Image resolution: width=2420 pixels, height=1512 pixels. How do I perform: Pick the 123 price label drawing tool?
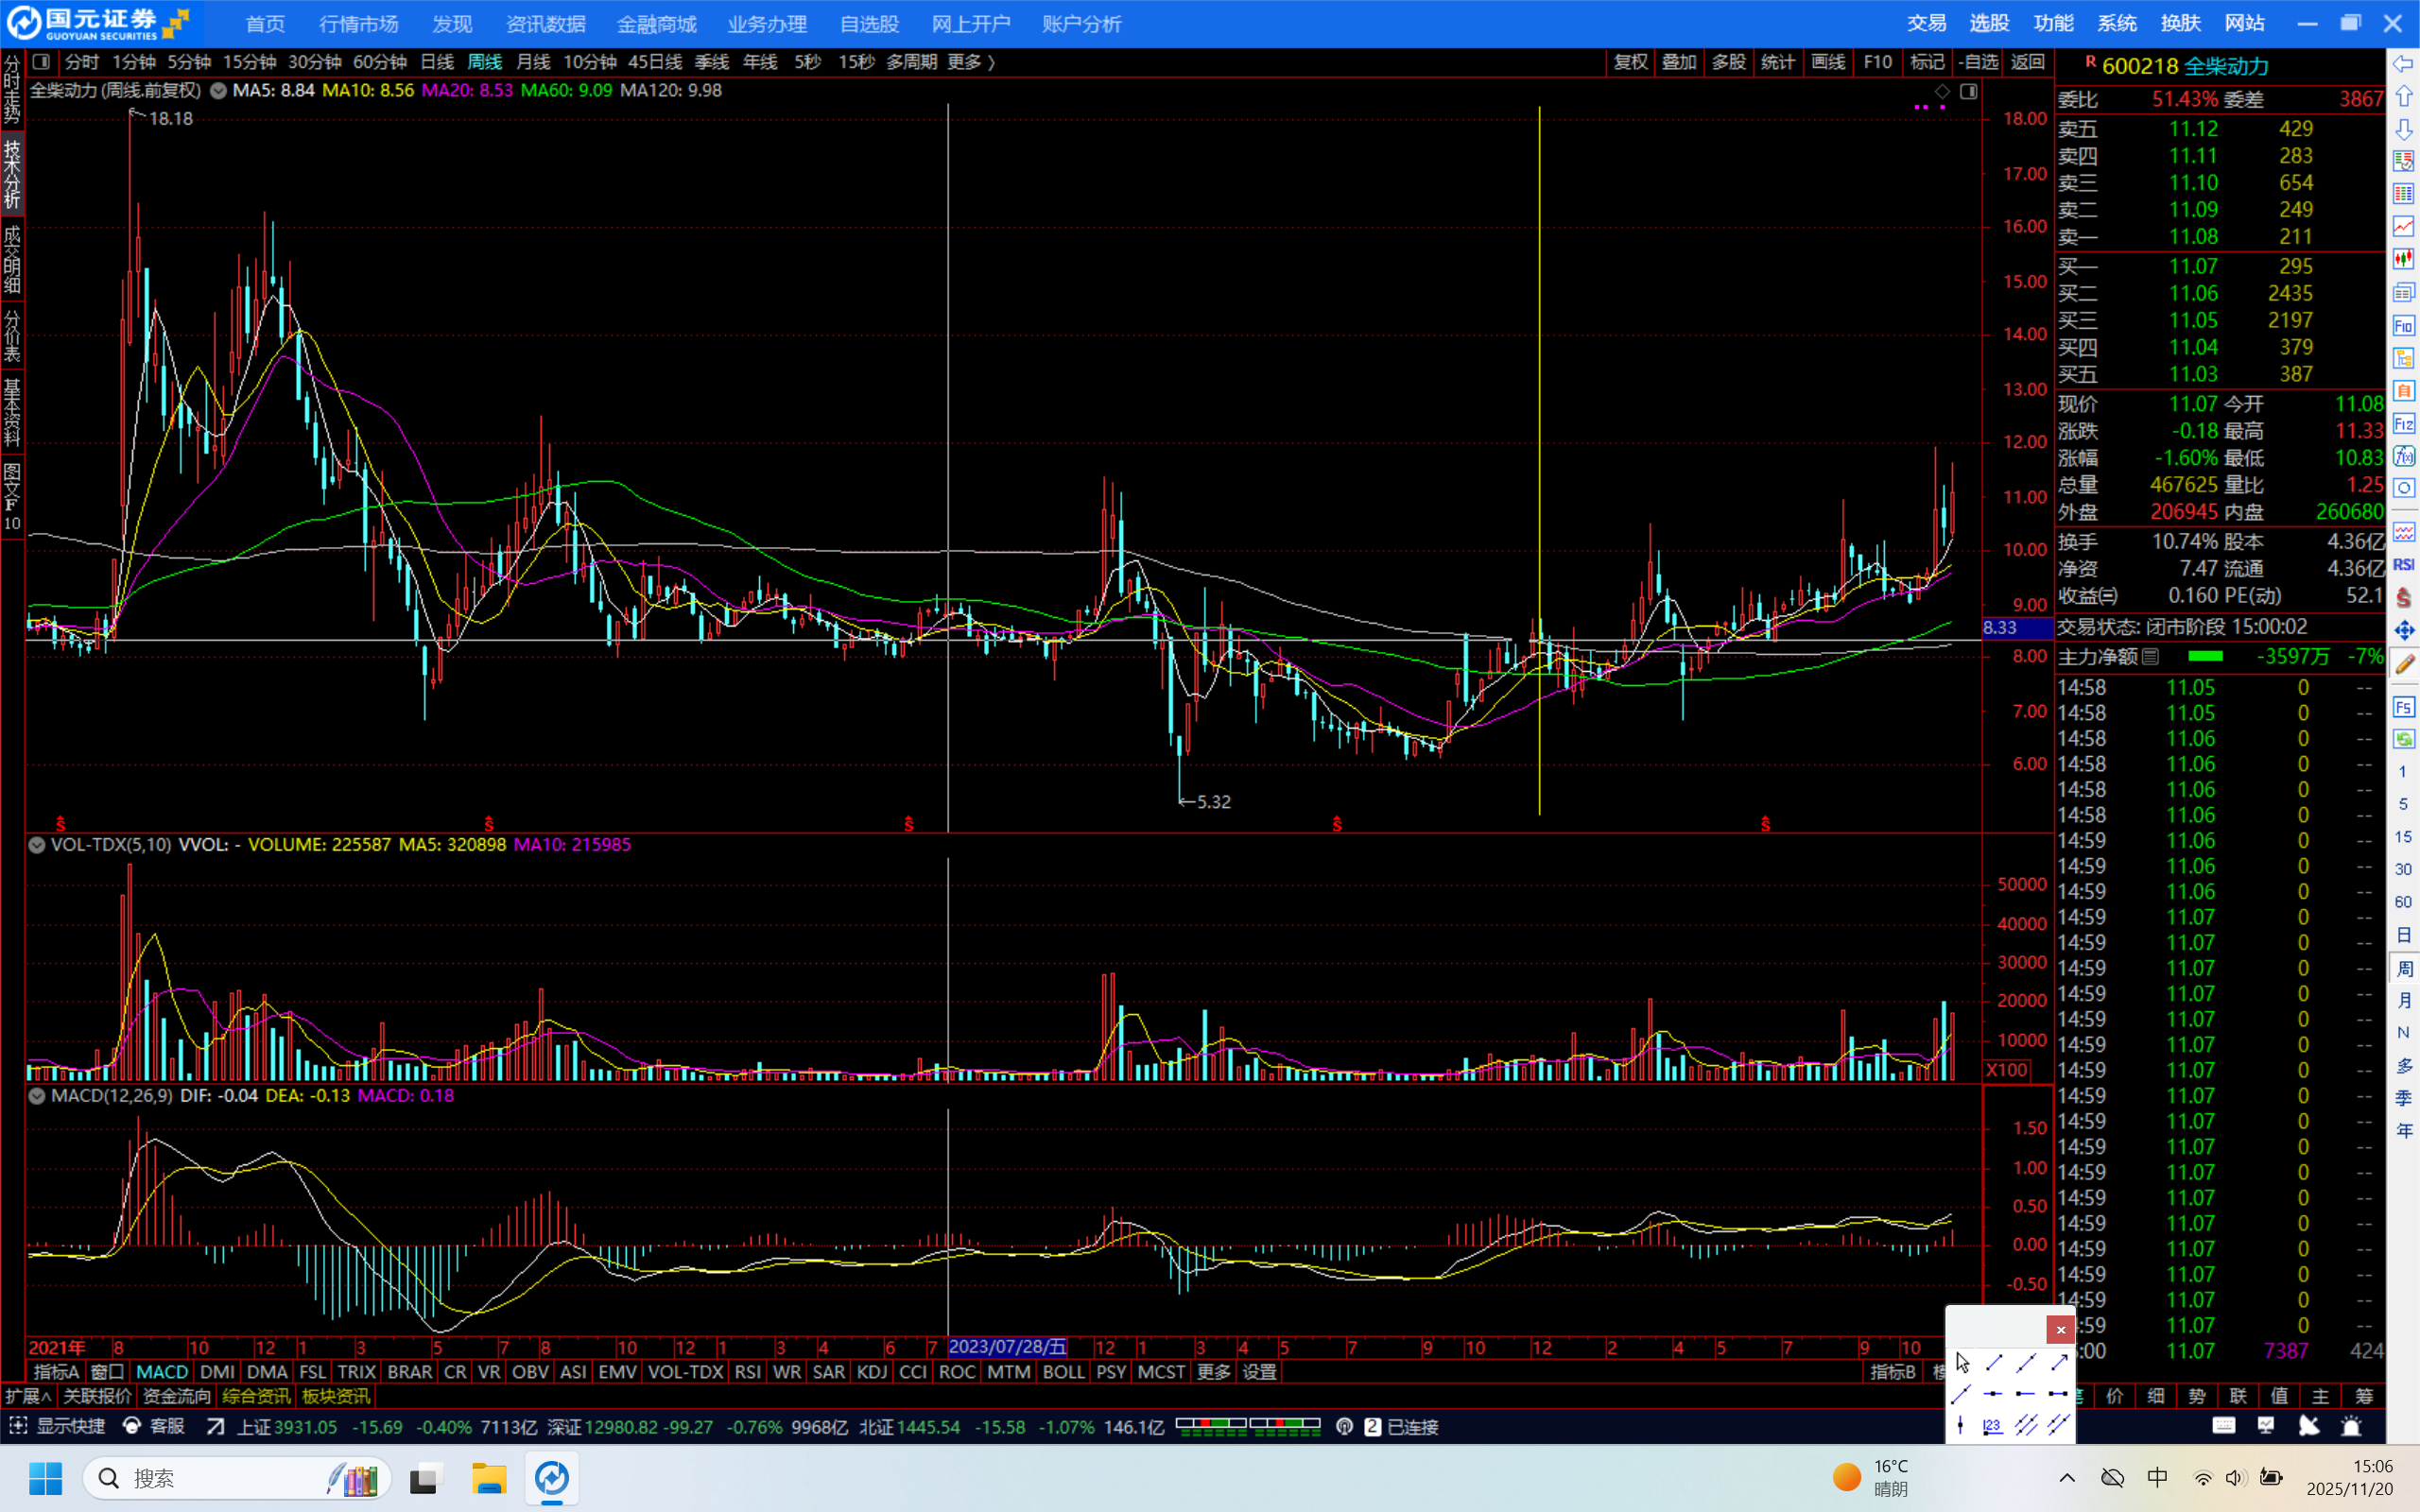point(1992,1425)
